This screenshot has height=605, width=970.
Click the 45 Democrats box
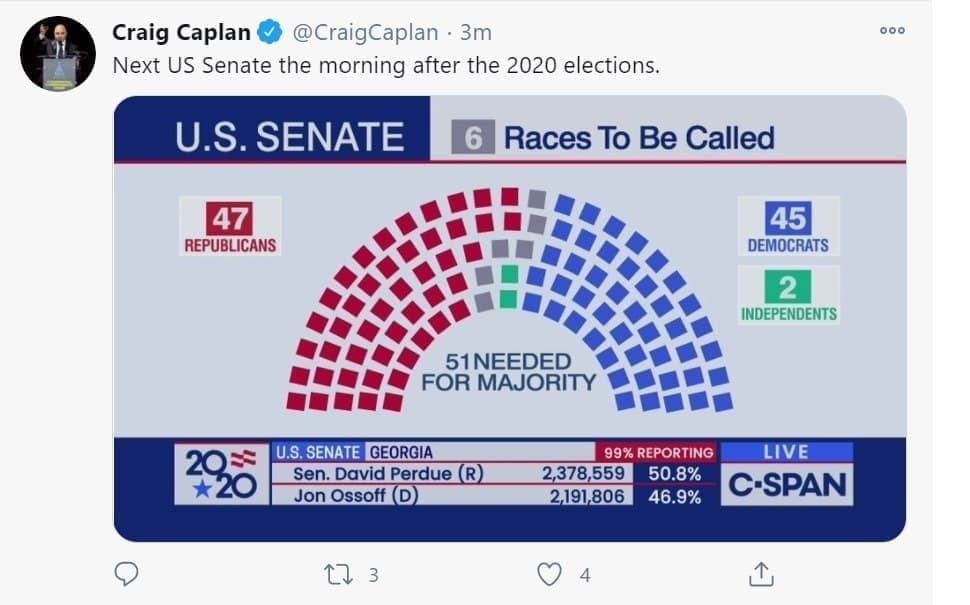pos(788,226)
